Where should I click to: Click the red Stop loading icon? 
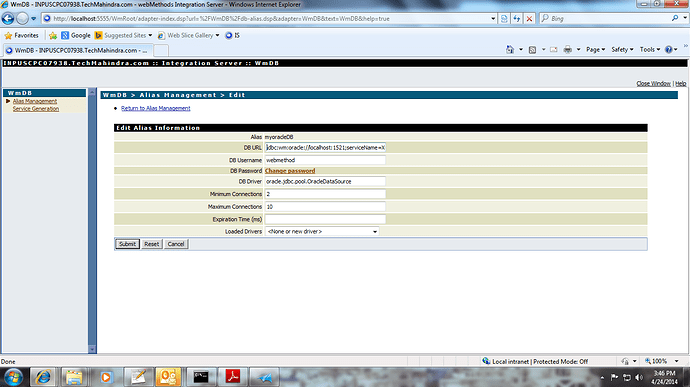click(x=529, y=18)
